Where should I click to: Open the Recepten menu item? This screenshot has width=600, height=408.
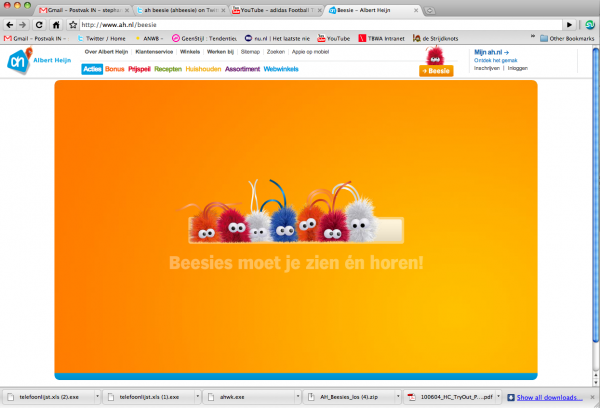(x=168, y=69)
